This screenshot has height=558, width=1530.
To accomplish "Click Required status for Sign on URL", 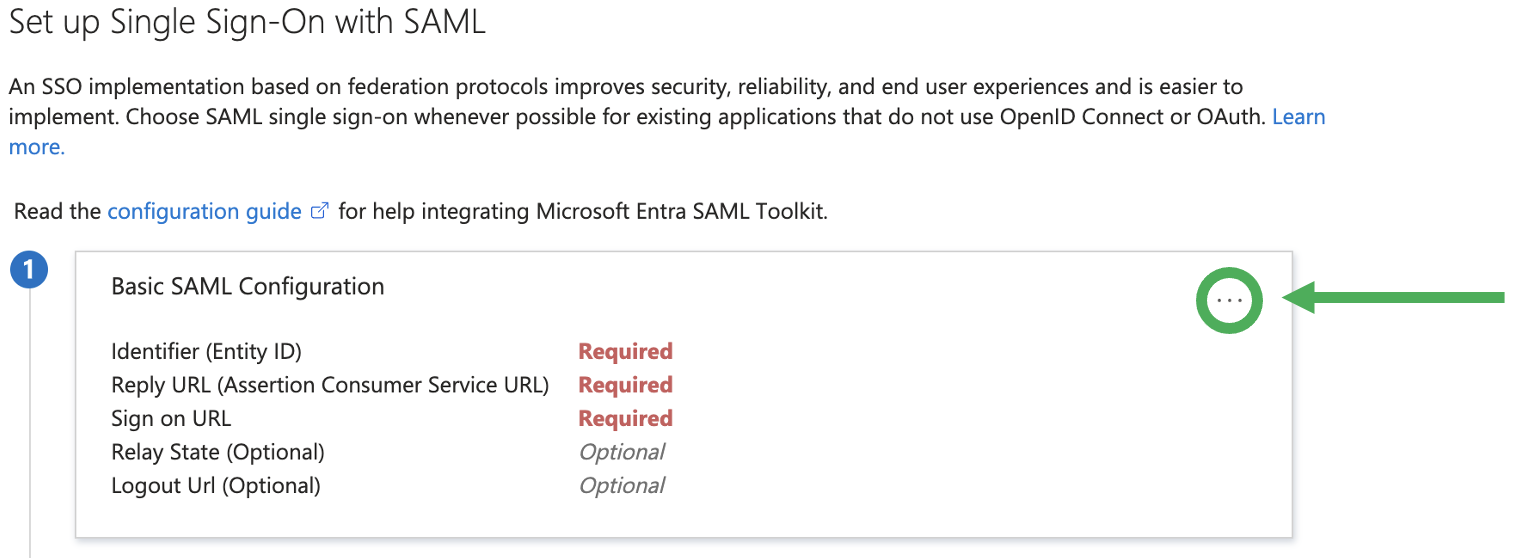I will [x=625, y=418].
